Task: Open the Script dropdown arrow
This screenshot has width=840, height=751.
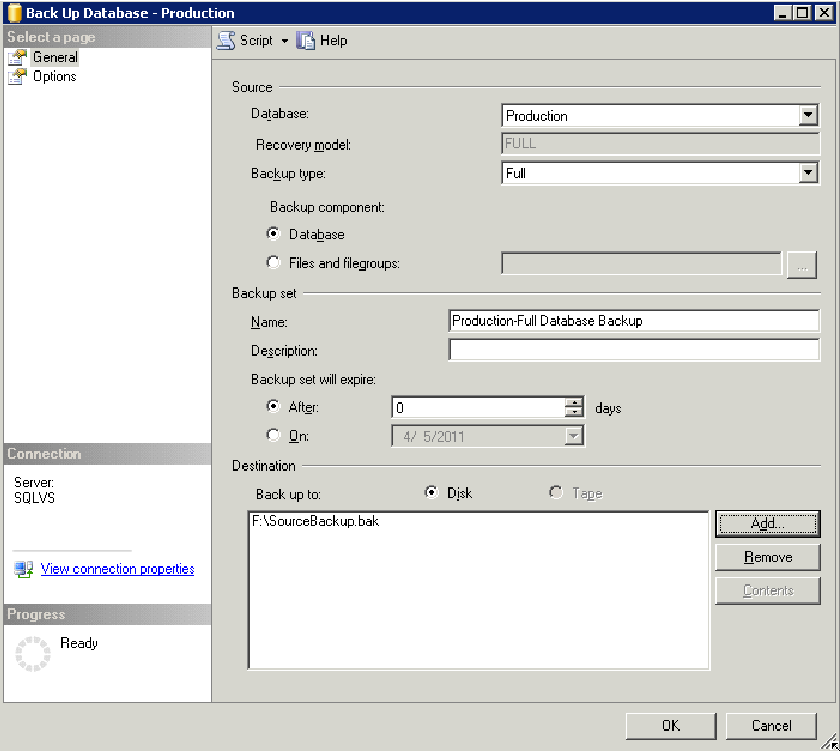Action: pyautogui.click(x=284, y=41)
